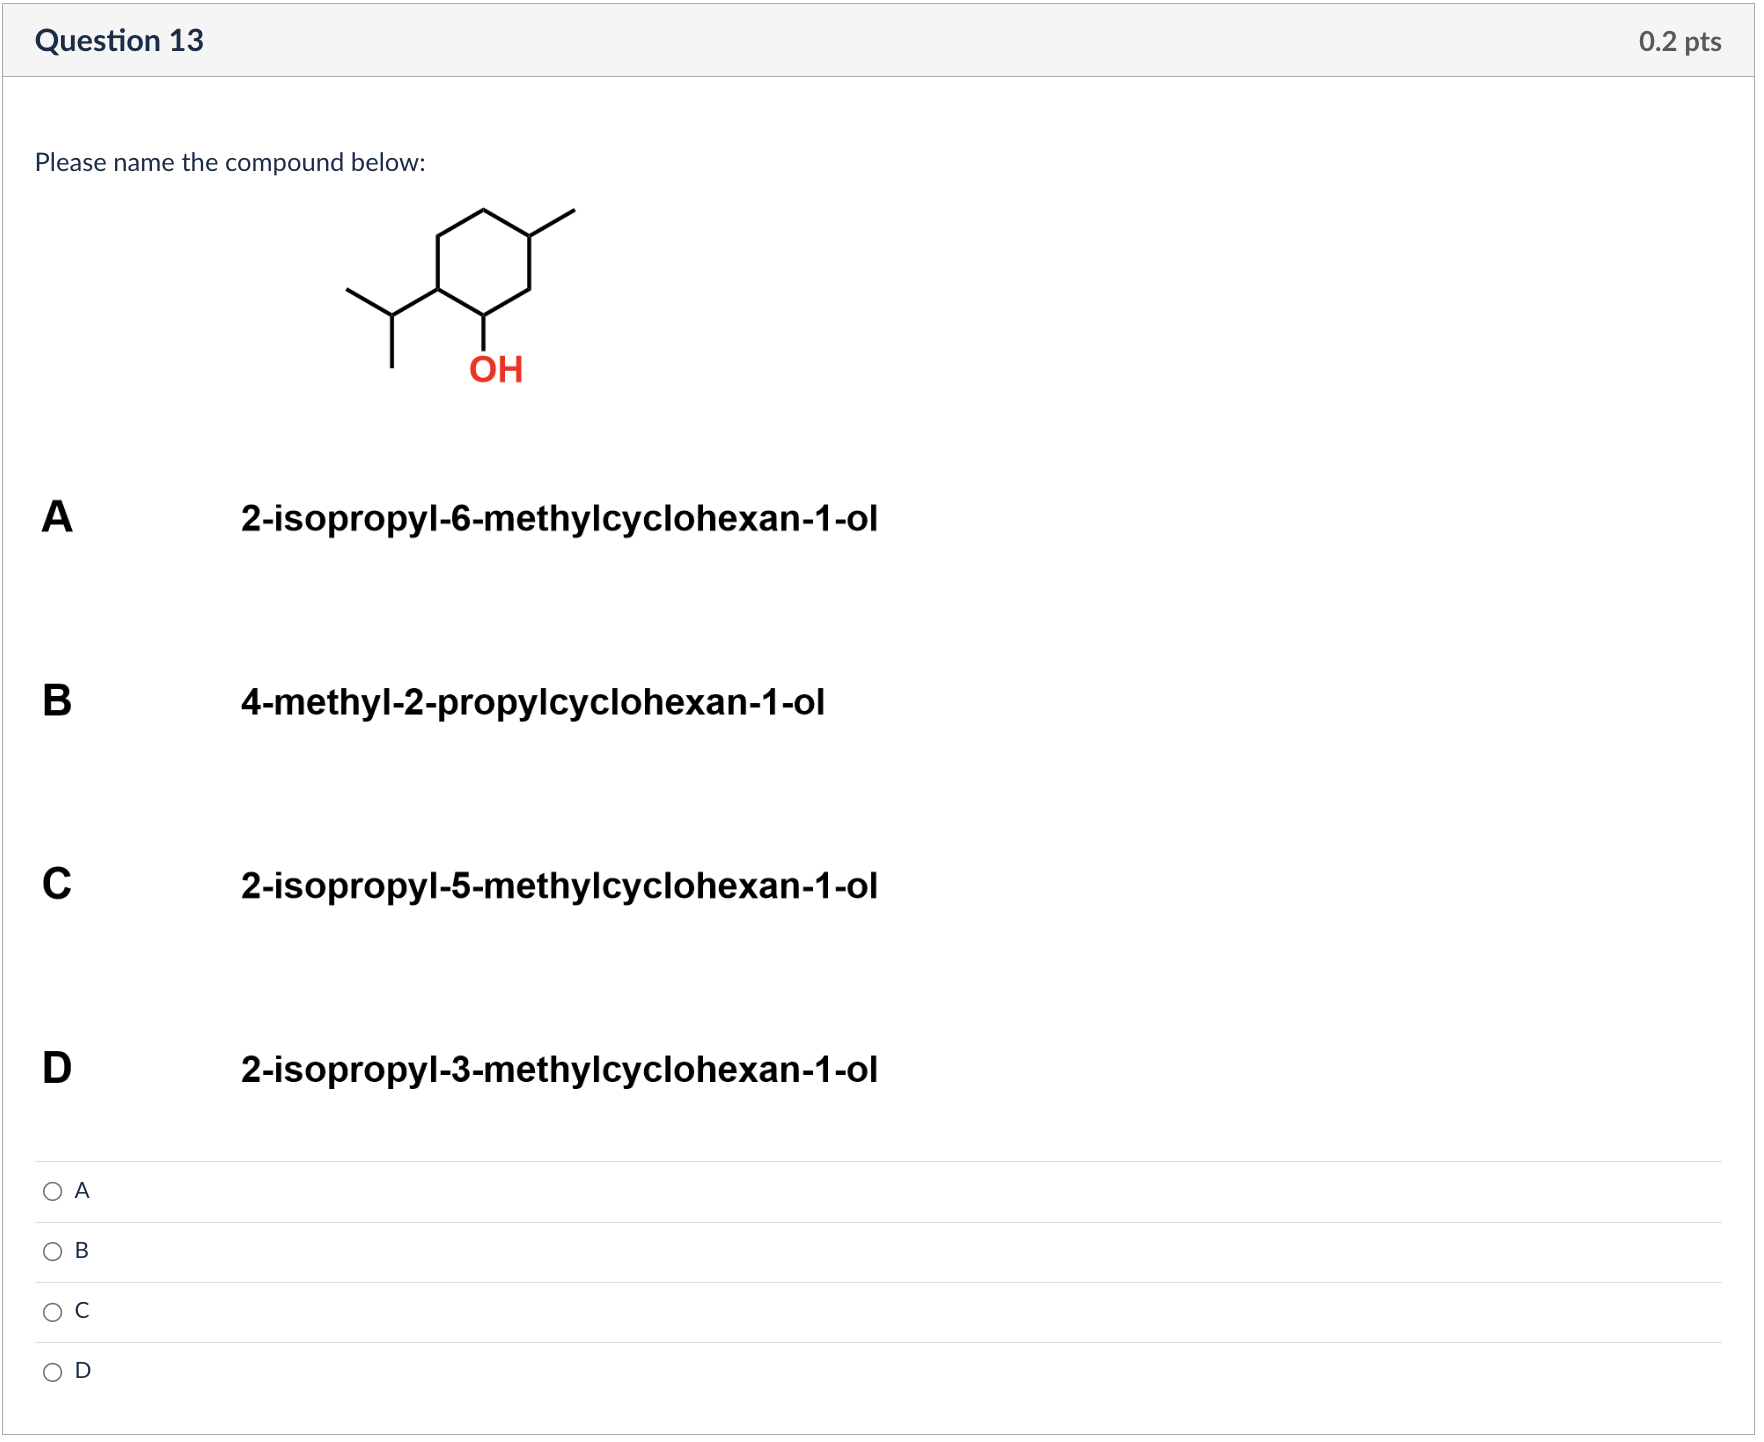
Task: Click 4-methyl-2-propylcyclohexan-1-ol answer
Action: tap(532, 701)
